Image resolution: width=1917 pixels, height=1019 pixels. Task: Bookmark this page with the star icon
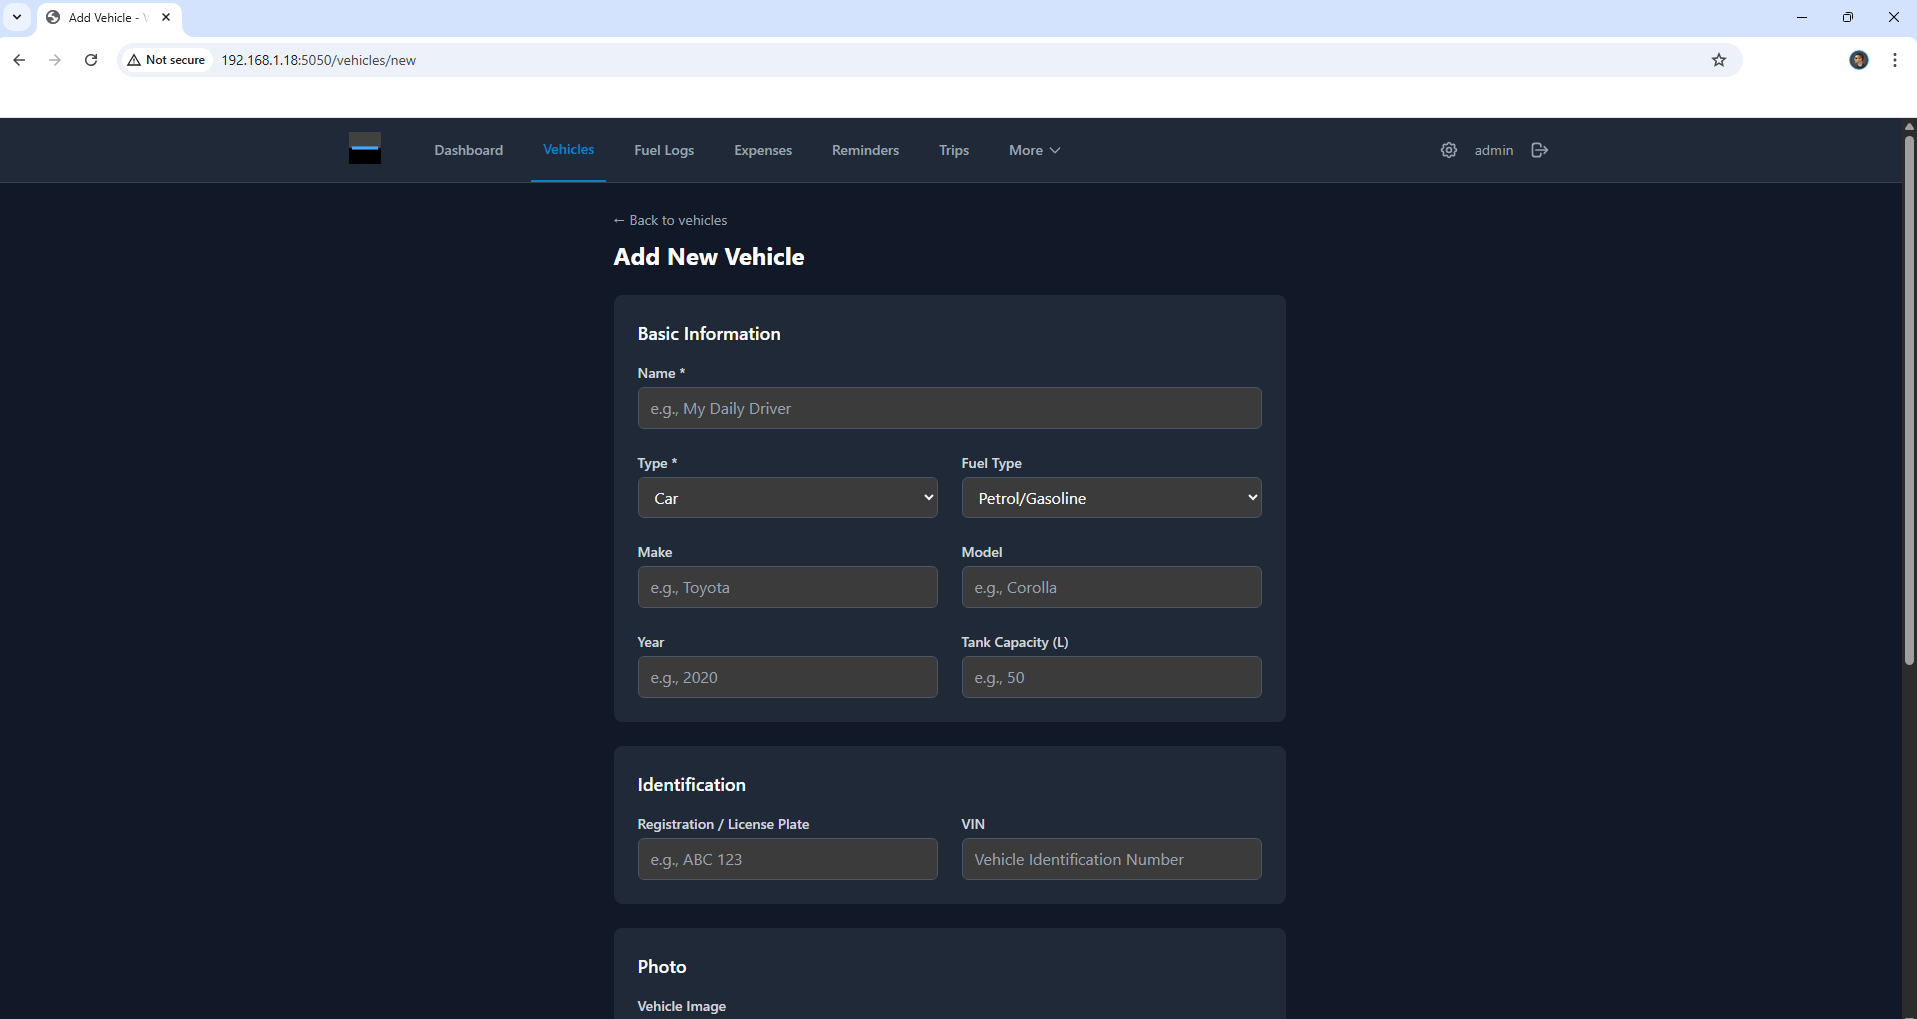pyautogui.click(x=1719, y=60)
